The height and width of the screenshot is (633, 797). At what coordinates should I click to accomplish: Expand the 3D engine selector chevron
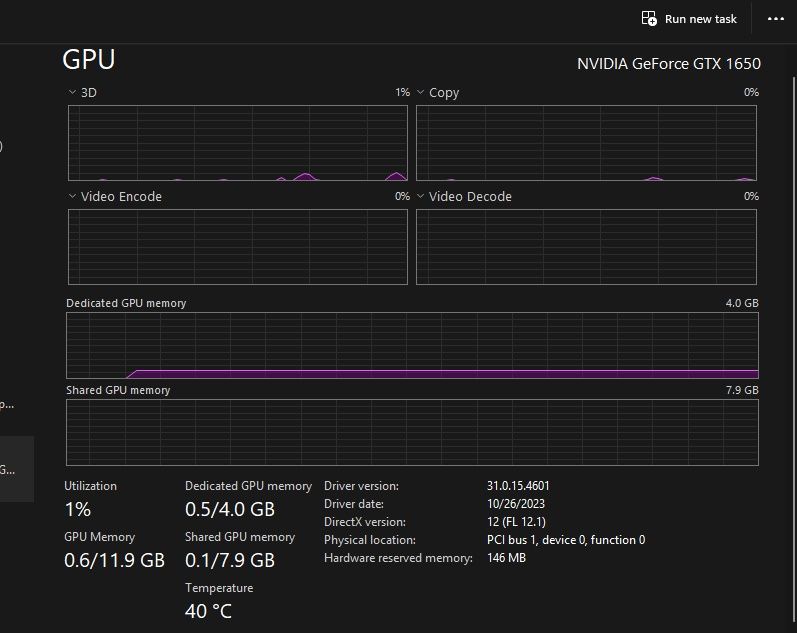72,92
